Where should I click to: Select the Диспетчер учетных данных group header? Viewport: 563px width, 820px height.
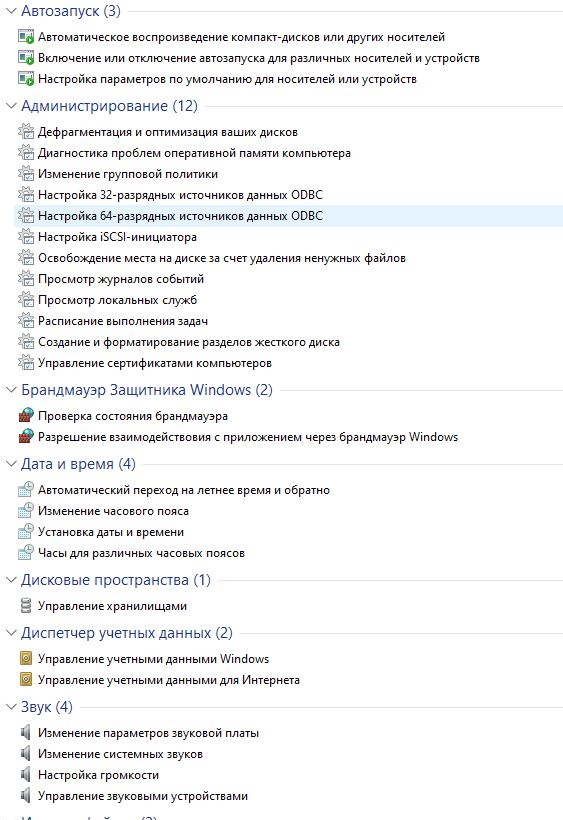[127, 633]
